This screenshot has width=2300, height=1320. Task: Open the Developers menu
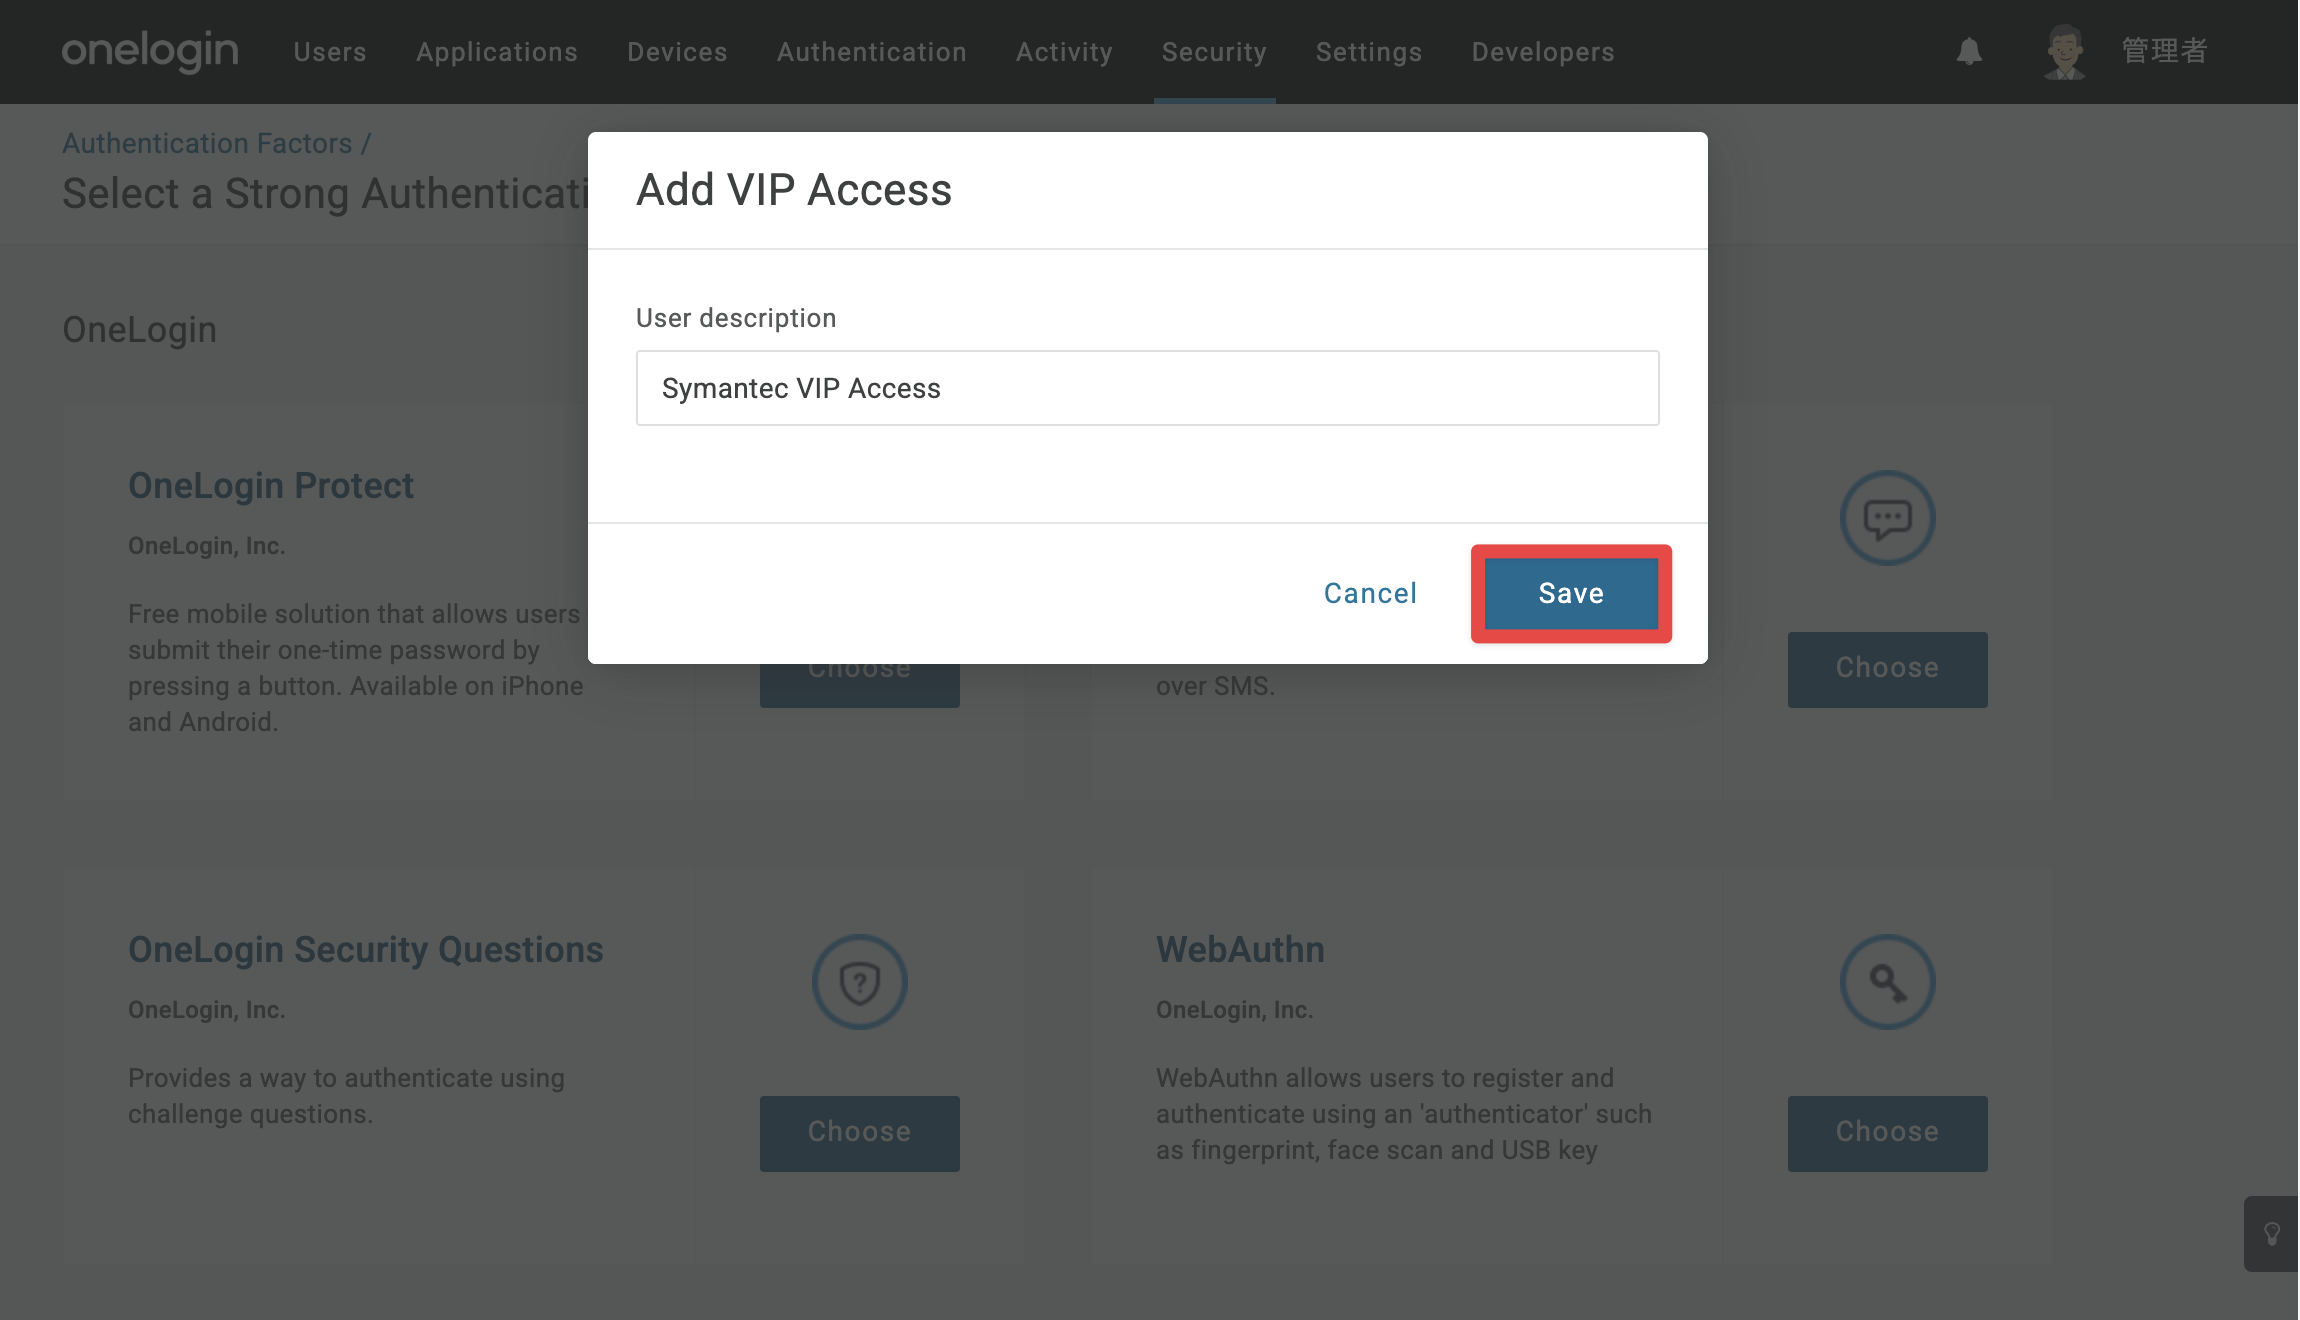coord(1543,52)
